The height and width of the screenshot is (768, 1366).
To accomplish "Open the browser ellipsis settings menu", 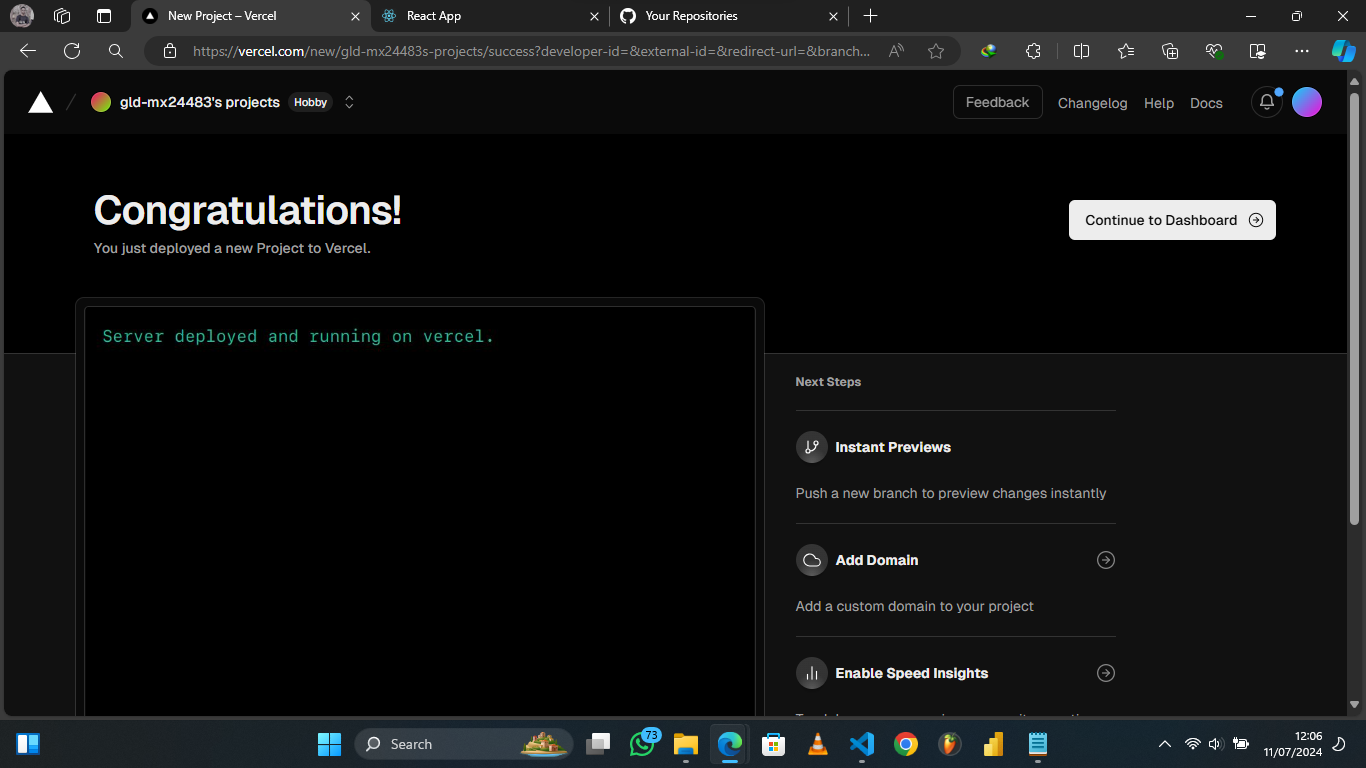I will click(1302, 50).
